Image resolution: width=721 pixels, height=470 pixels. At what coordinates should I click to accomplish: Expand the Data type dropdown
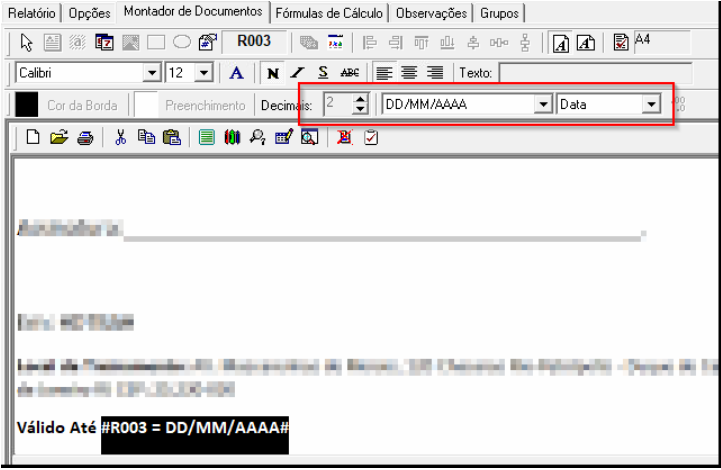pos(651,104)
